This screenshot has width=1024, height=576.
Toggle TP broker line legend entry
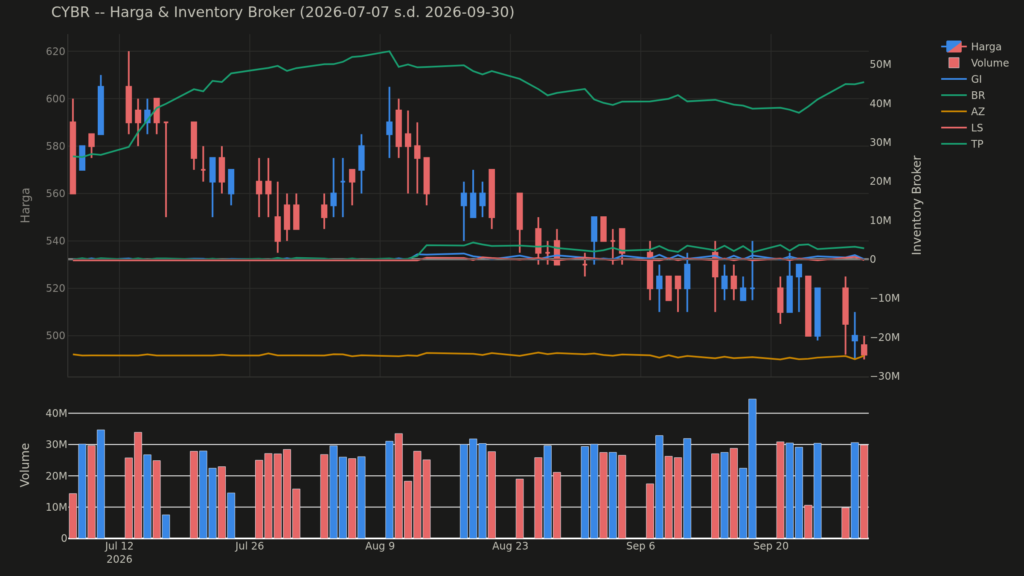coord(963,144)
